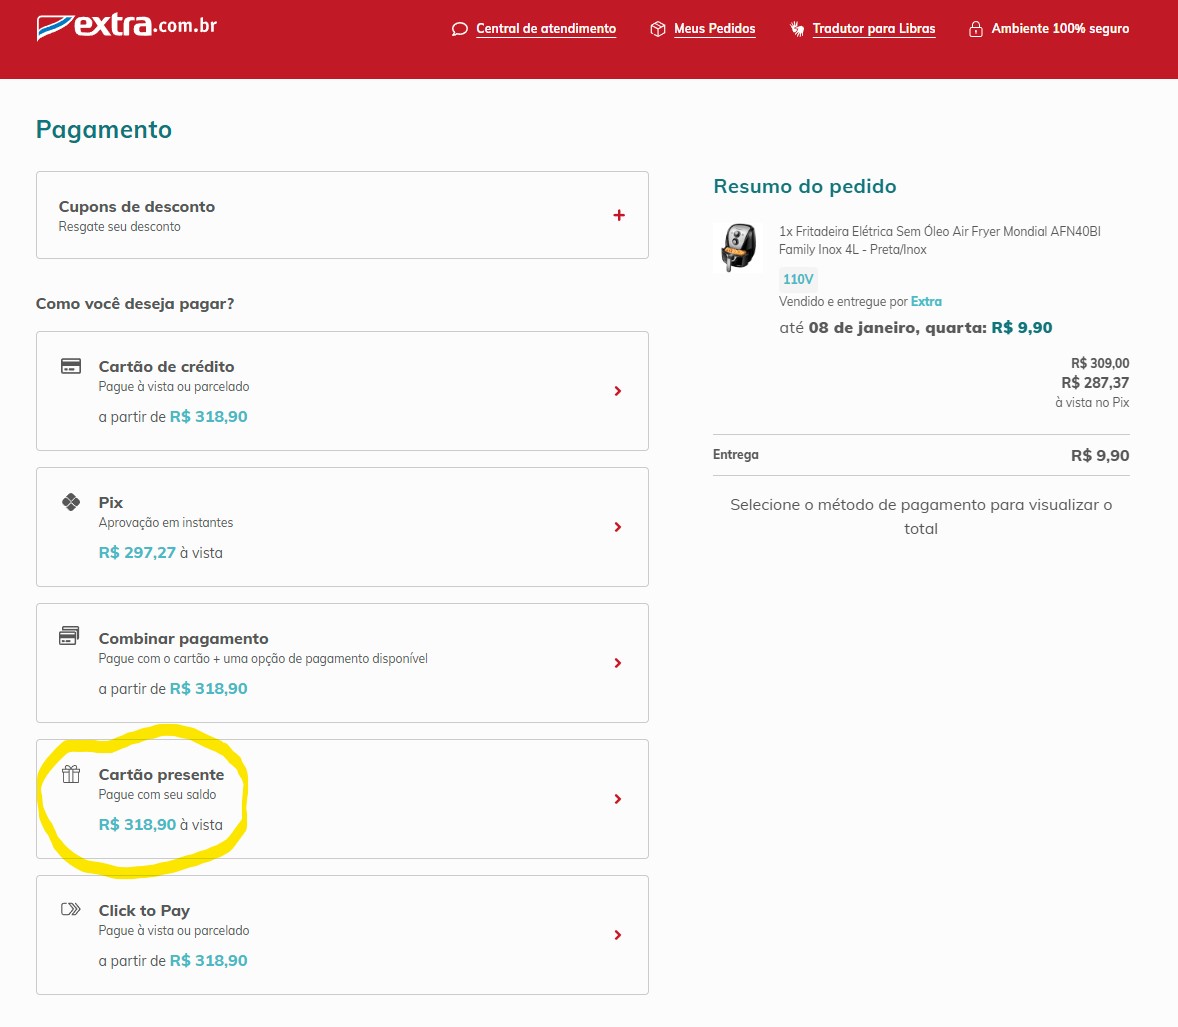Expand Cupons de desconto with the plus icon
Screen dimensions: 1178x1027
click(x=619, y=216)
